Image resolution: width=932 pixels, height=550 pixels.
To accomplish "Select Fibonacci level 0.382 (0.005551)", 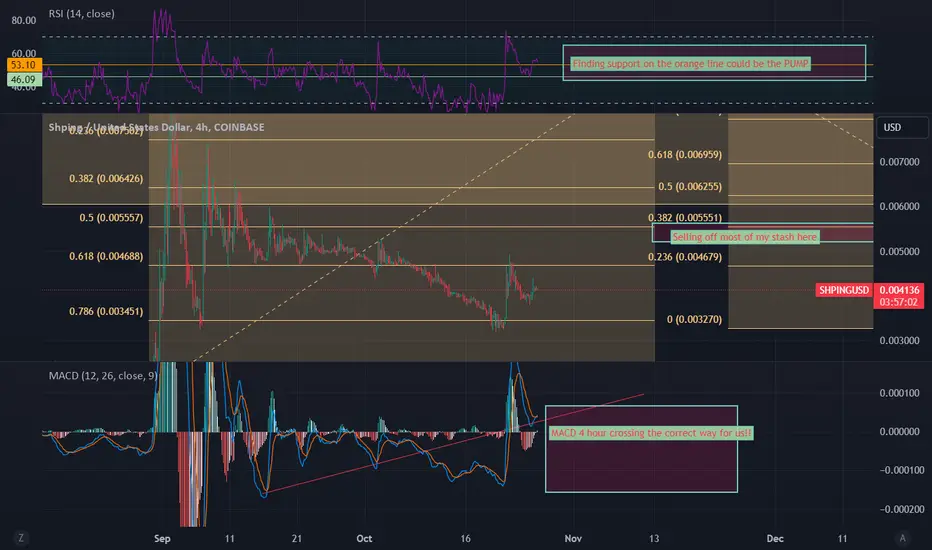I will pyautogui.click(x=685, y=218).
